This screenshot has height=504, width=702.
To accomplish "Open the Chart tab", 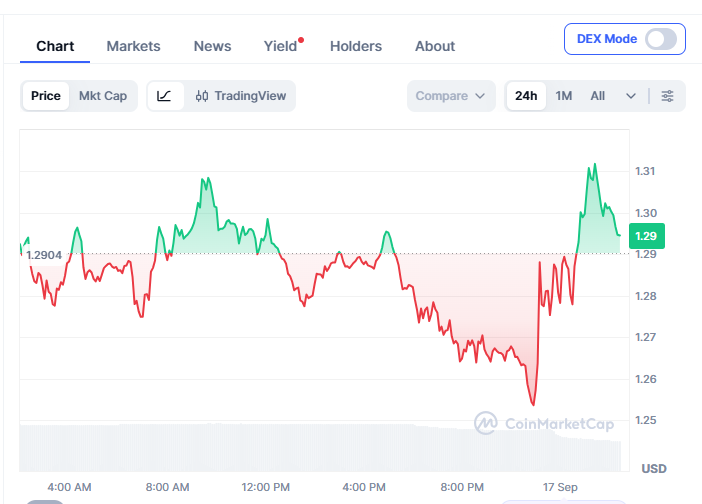I will [x=55, y=46].
